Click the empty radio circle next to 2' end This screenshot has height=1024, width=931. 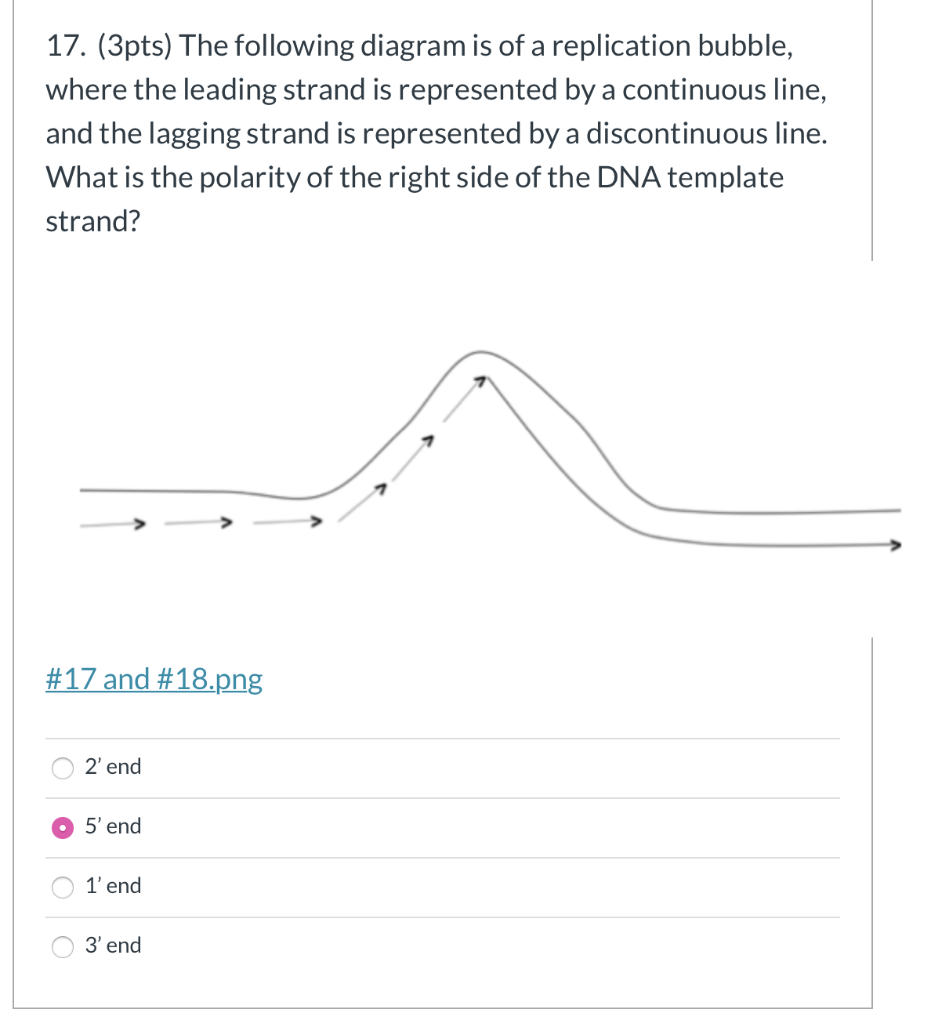pyautogui.click(x=62, y=767)
